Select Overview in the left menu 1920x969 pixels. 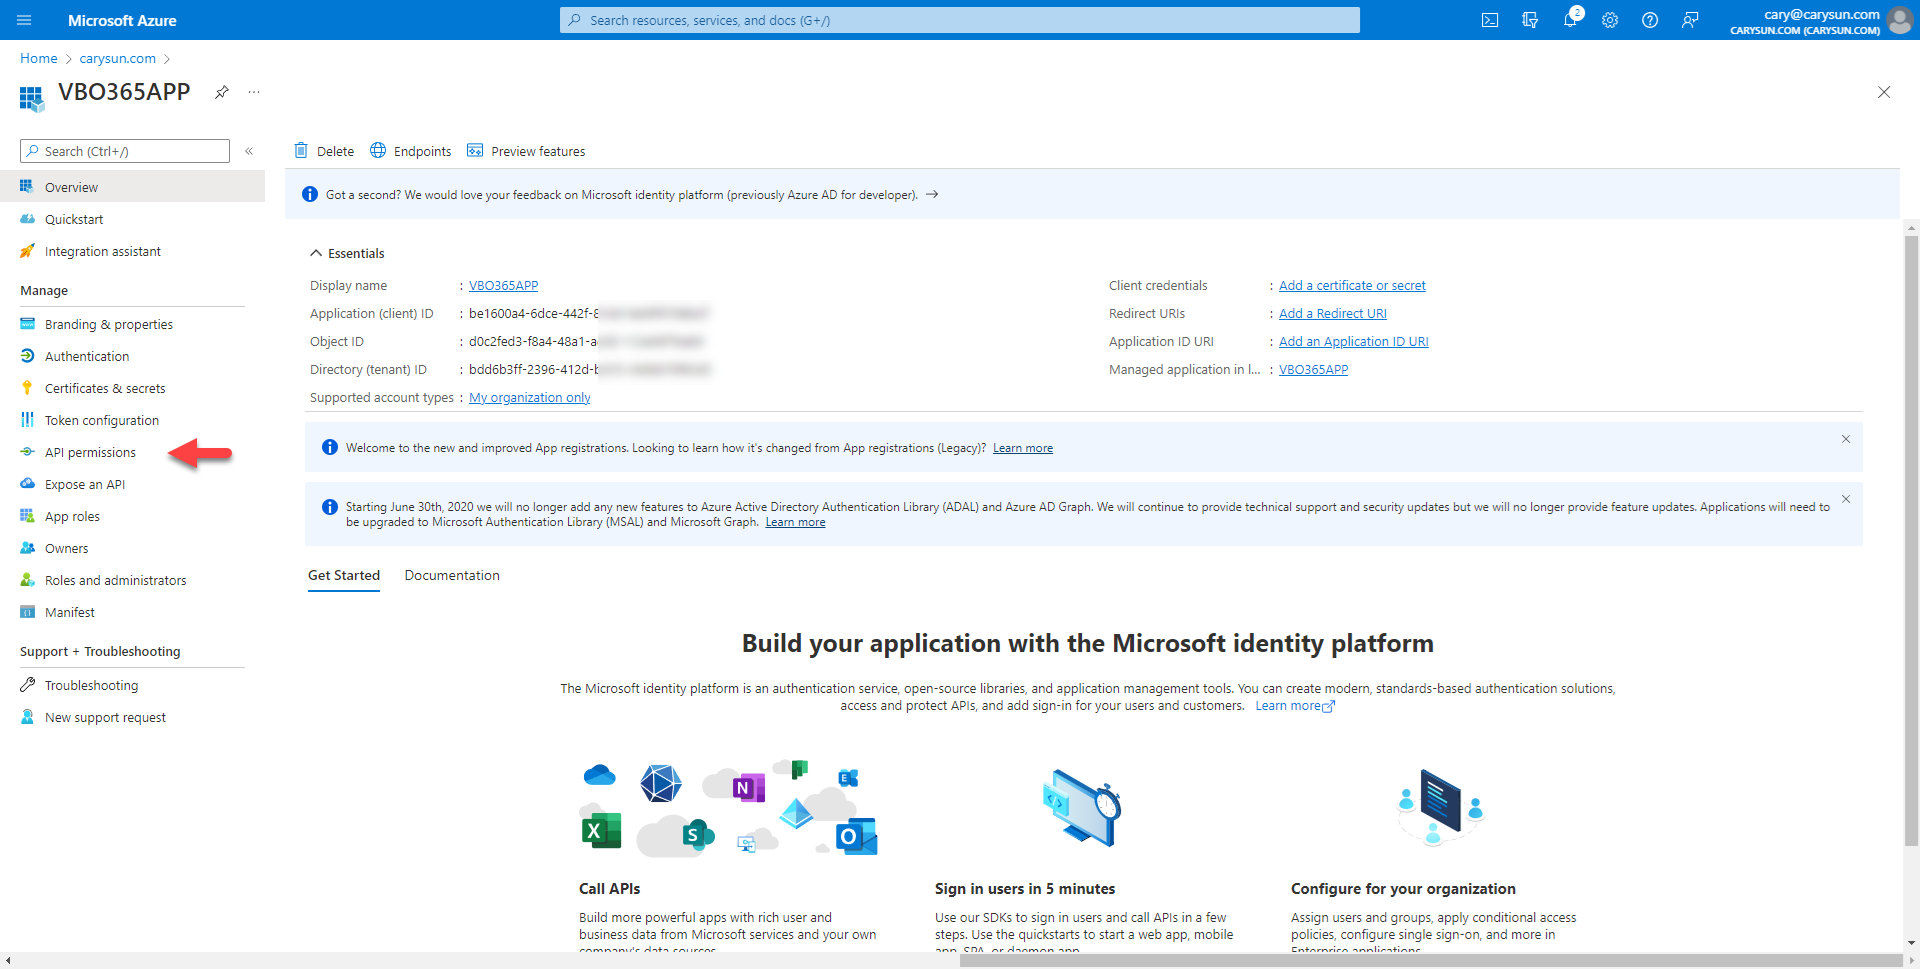(132, 187)
